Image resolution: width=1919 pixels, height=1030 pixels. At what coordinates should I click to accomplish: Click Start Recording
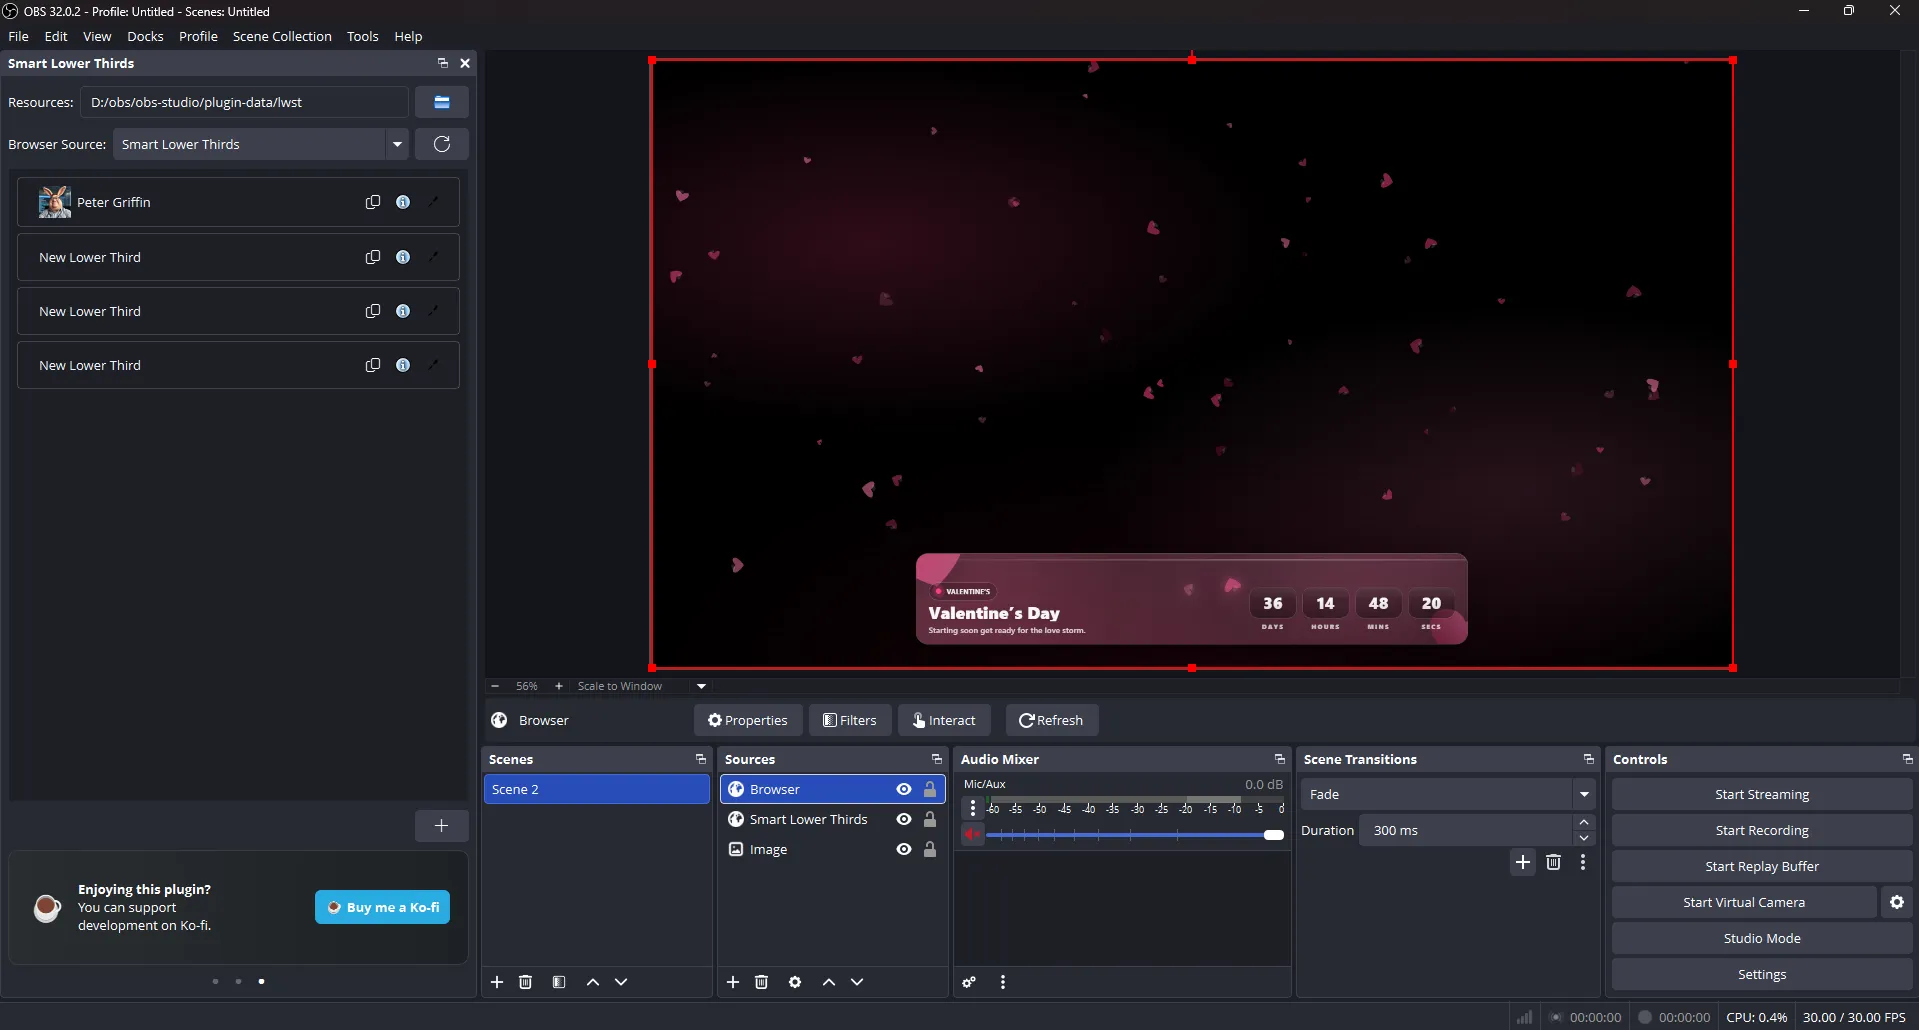click(x=1761, y=829)
